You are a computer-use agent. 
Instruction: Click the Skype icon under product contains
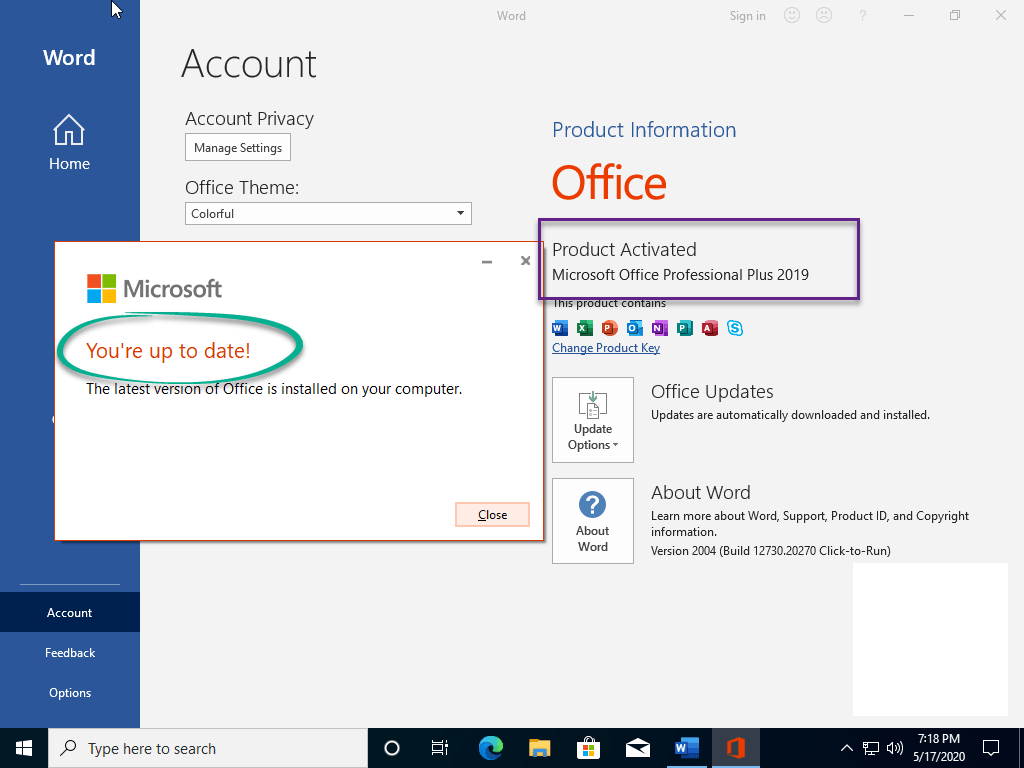click(735, 328)
